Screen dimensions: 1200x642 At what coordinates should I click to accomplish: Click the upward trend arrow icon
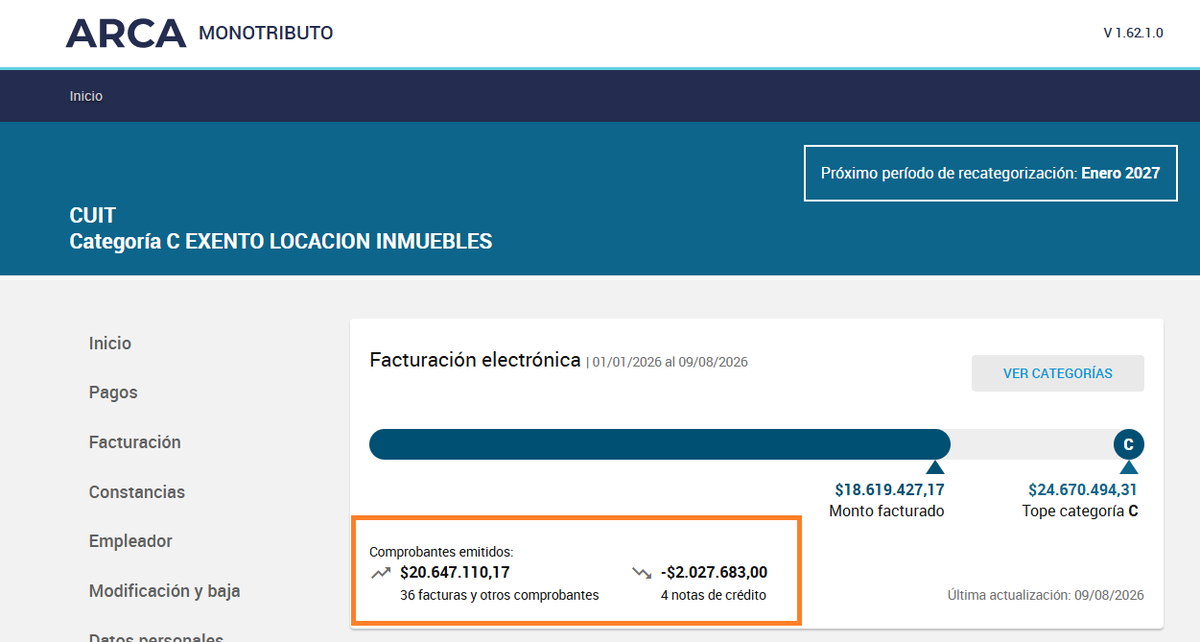pyautogui.click(x=380, y=573)
